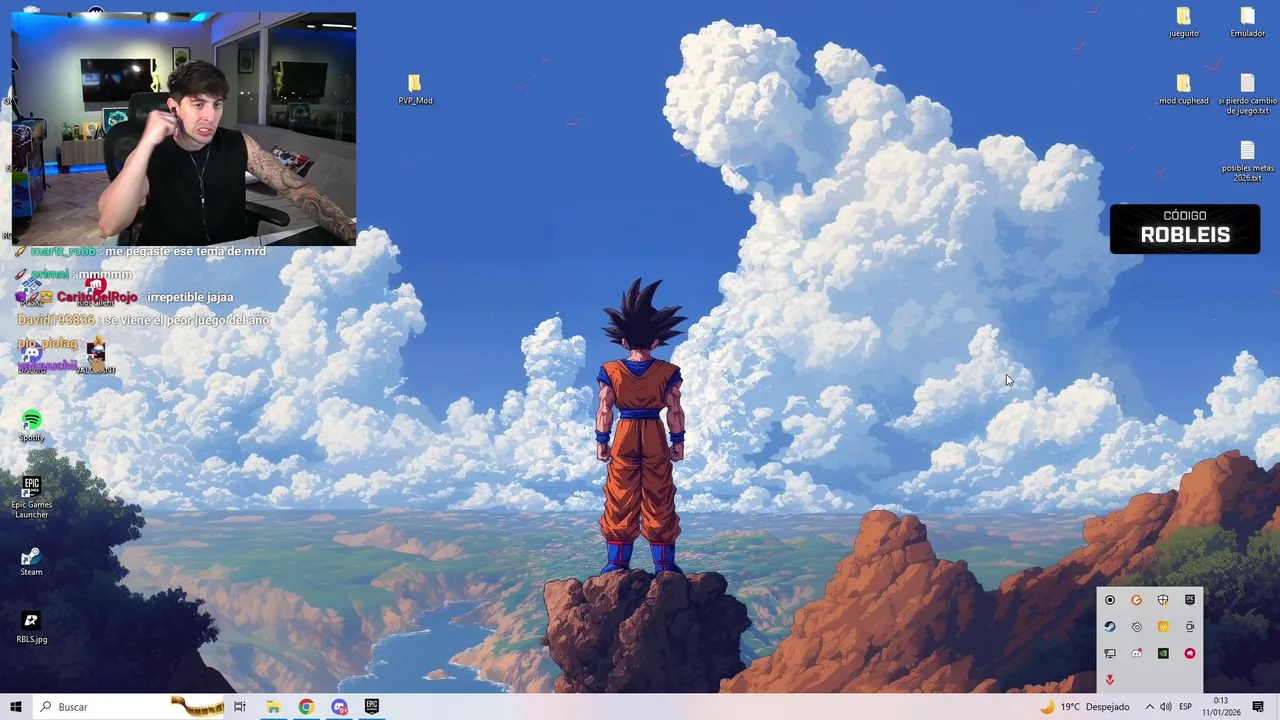Screen dimensions: 1280x720
Task: Select 'posibles metas 2026.txt' file
Action: 1247,161
